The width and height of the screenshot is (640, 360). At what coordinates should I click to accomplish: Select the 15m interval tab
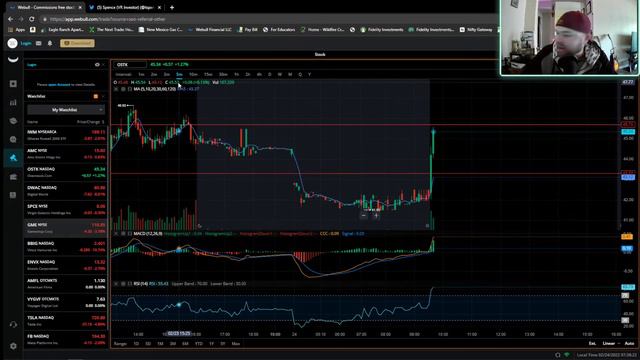[208, 75]
